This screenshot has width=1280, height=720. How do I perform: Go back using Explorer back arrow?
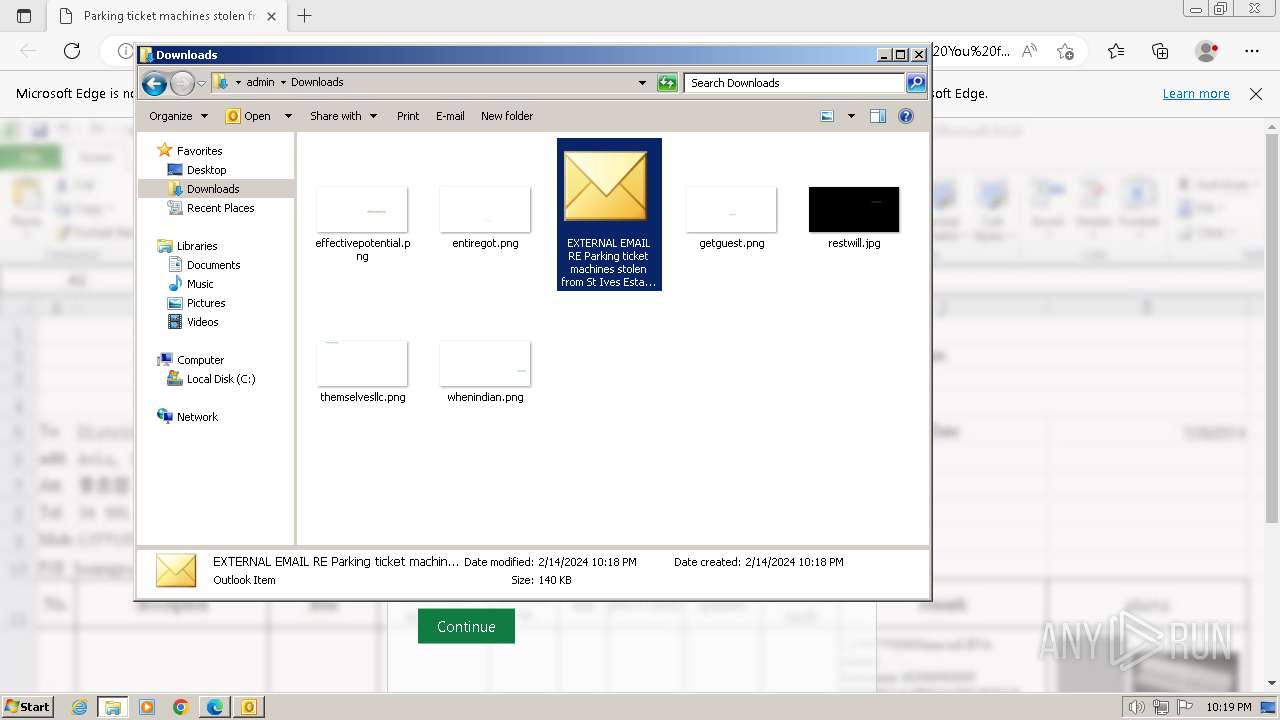[154, 83]
